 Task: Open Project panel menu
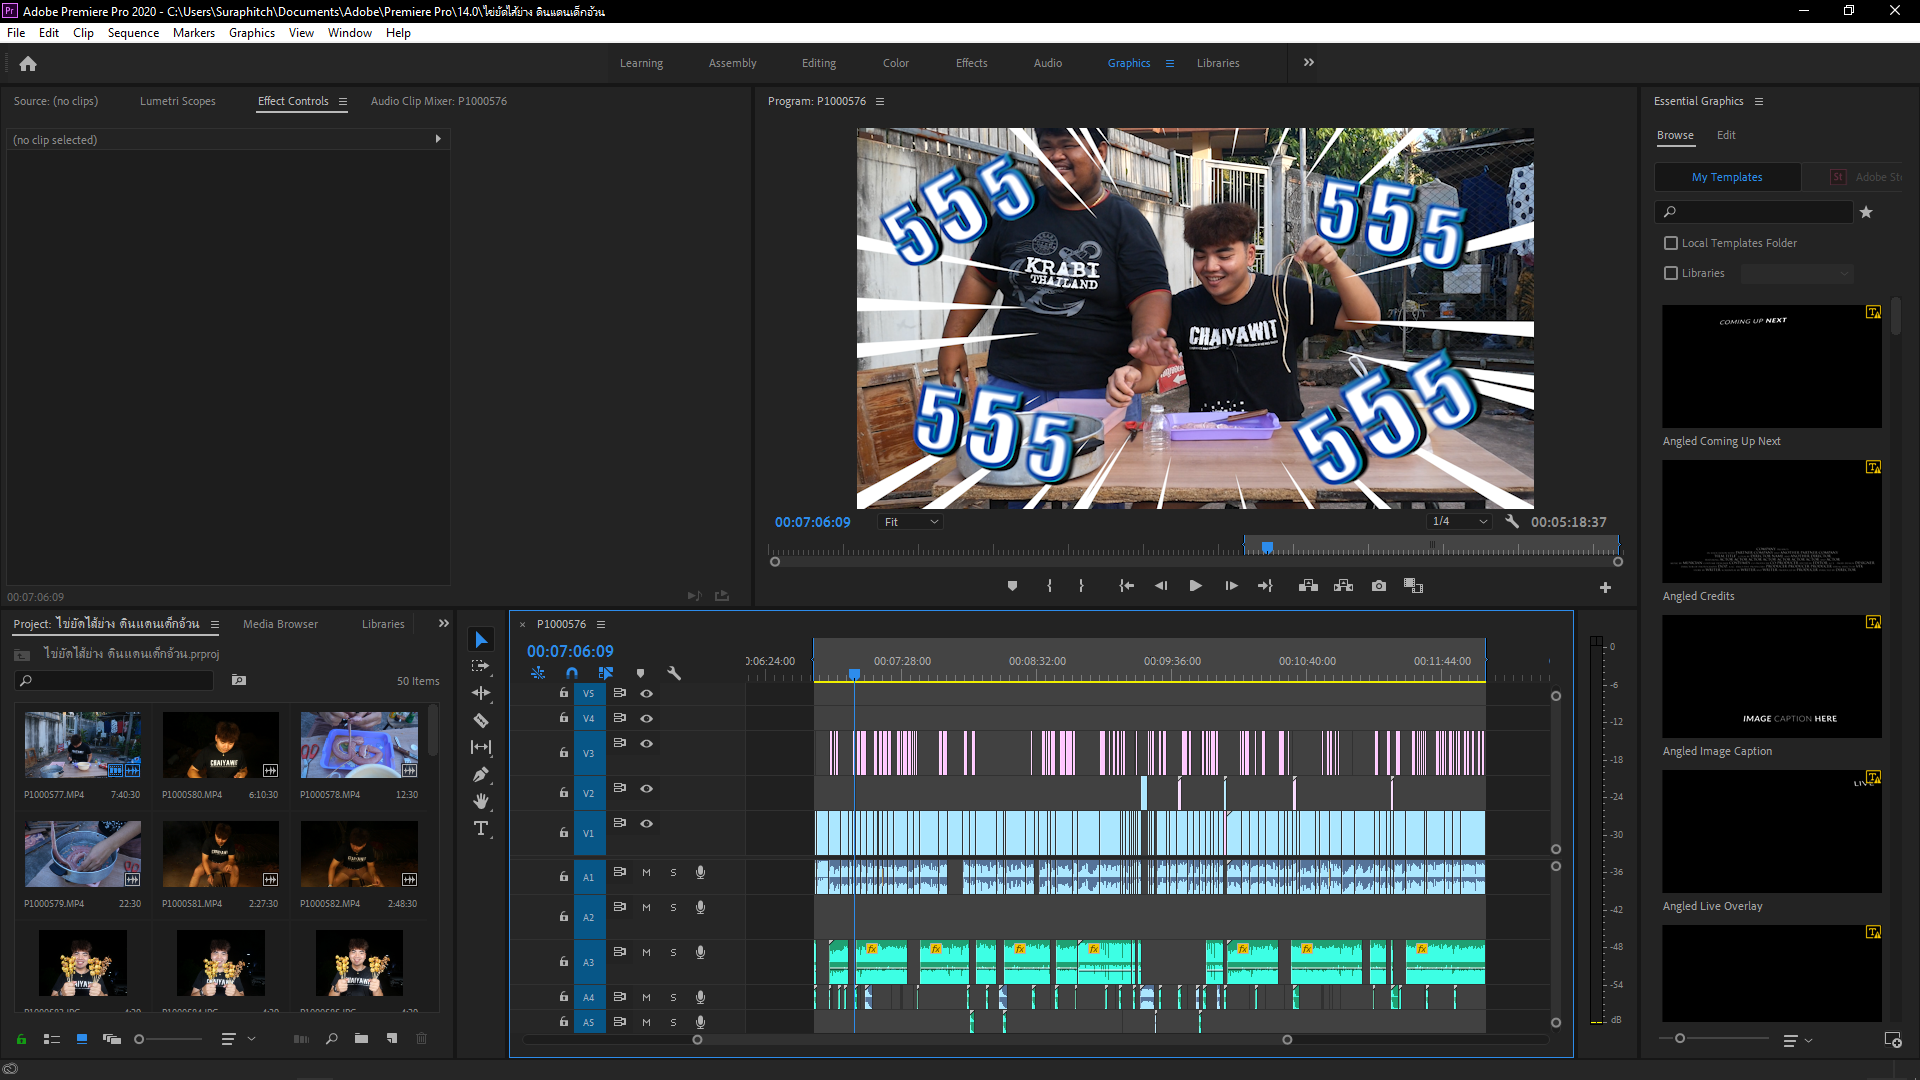(214, 625)
